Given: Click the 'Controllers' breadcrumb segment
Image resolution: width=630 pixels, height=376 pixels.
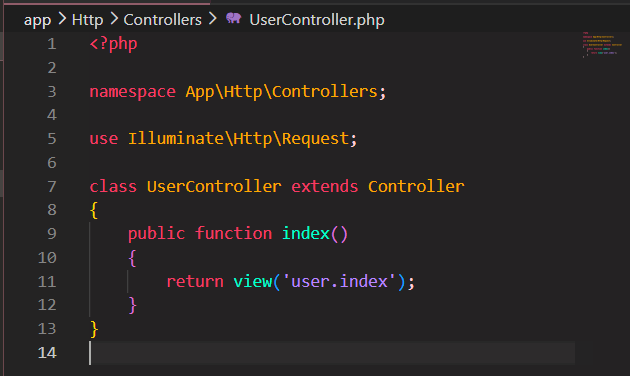Looking at the screenshot, I should pyautogui.click(x=162, y=20).
